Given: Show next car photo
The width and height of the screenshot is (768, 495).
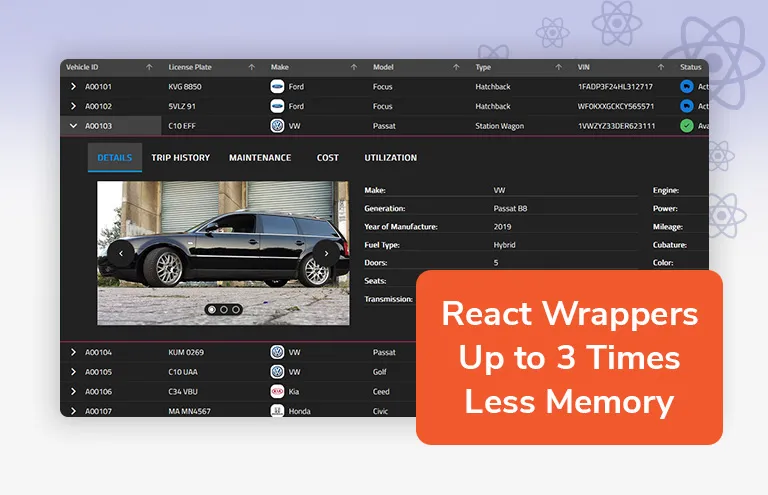Looking at the screenshot, I should tap(326, 254).
